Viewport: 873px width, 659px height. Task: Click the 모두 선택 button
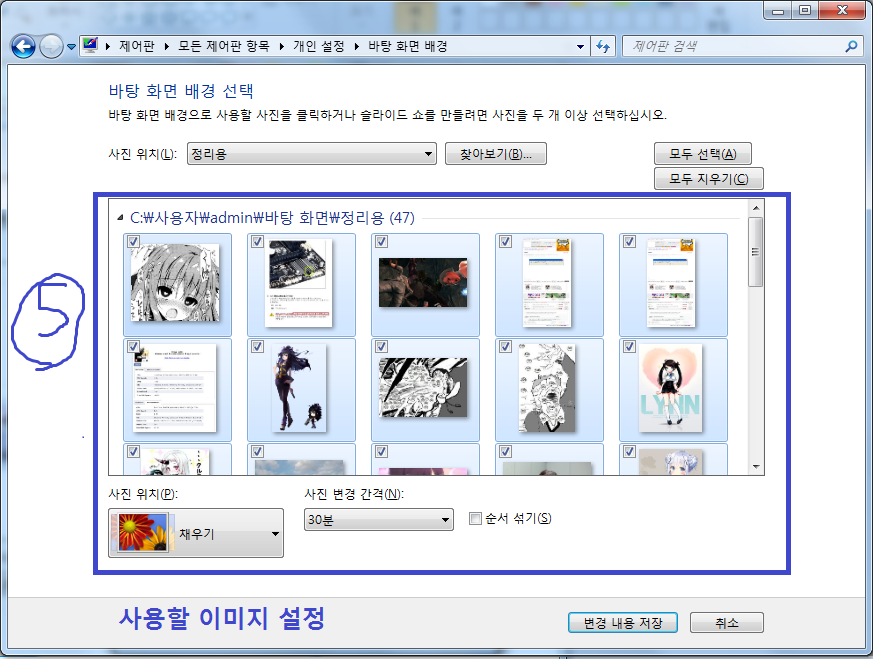[x=702, y=154]
